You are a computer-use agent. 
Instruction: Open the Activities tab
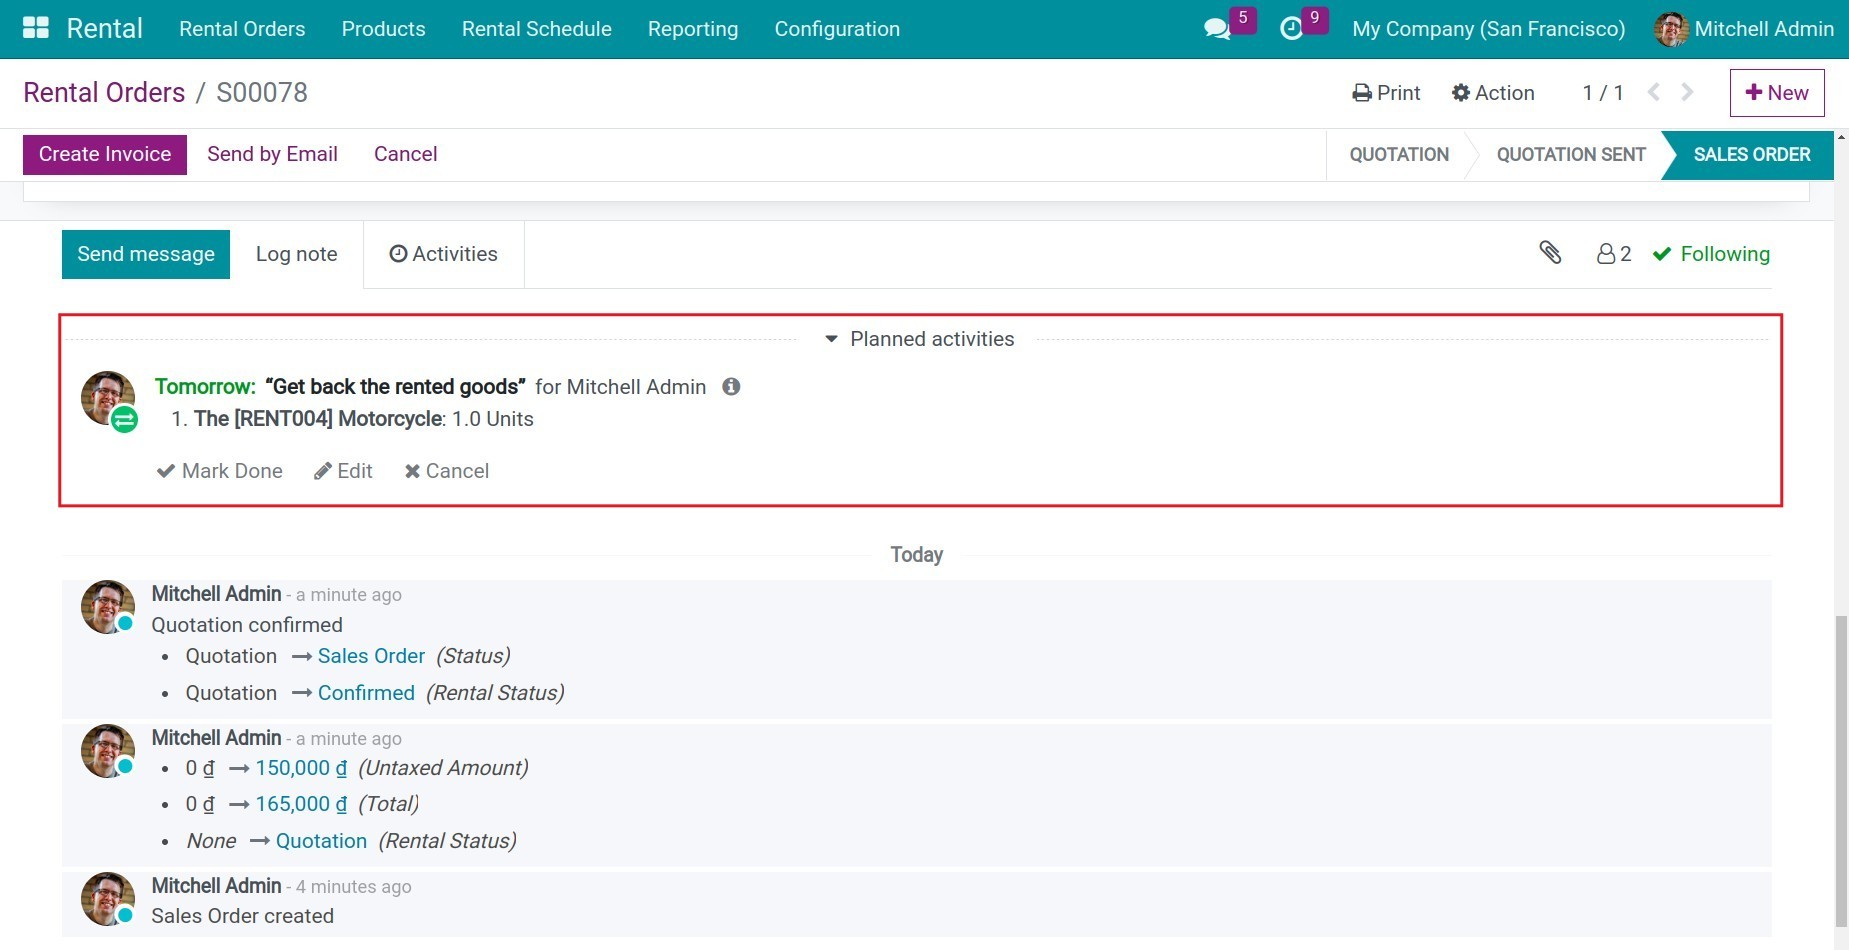443,254
